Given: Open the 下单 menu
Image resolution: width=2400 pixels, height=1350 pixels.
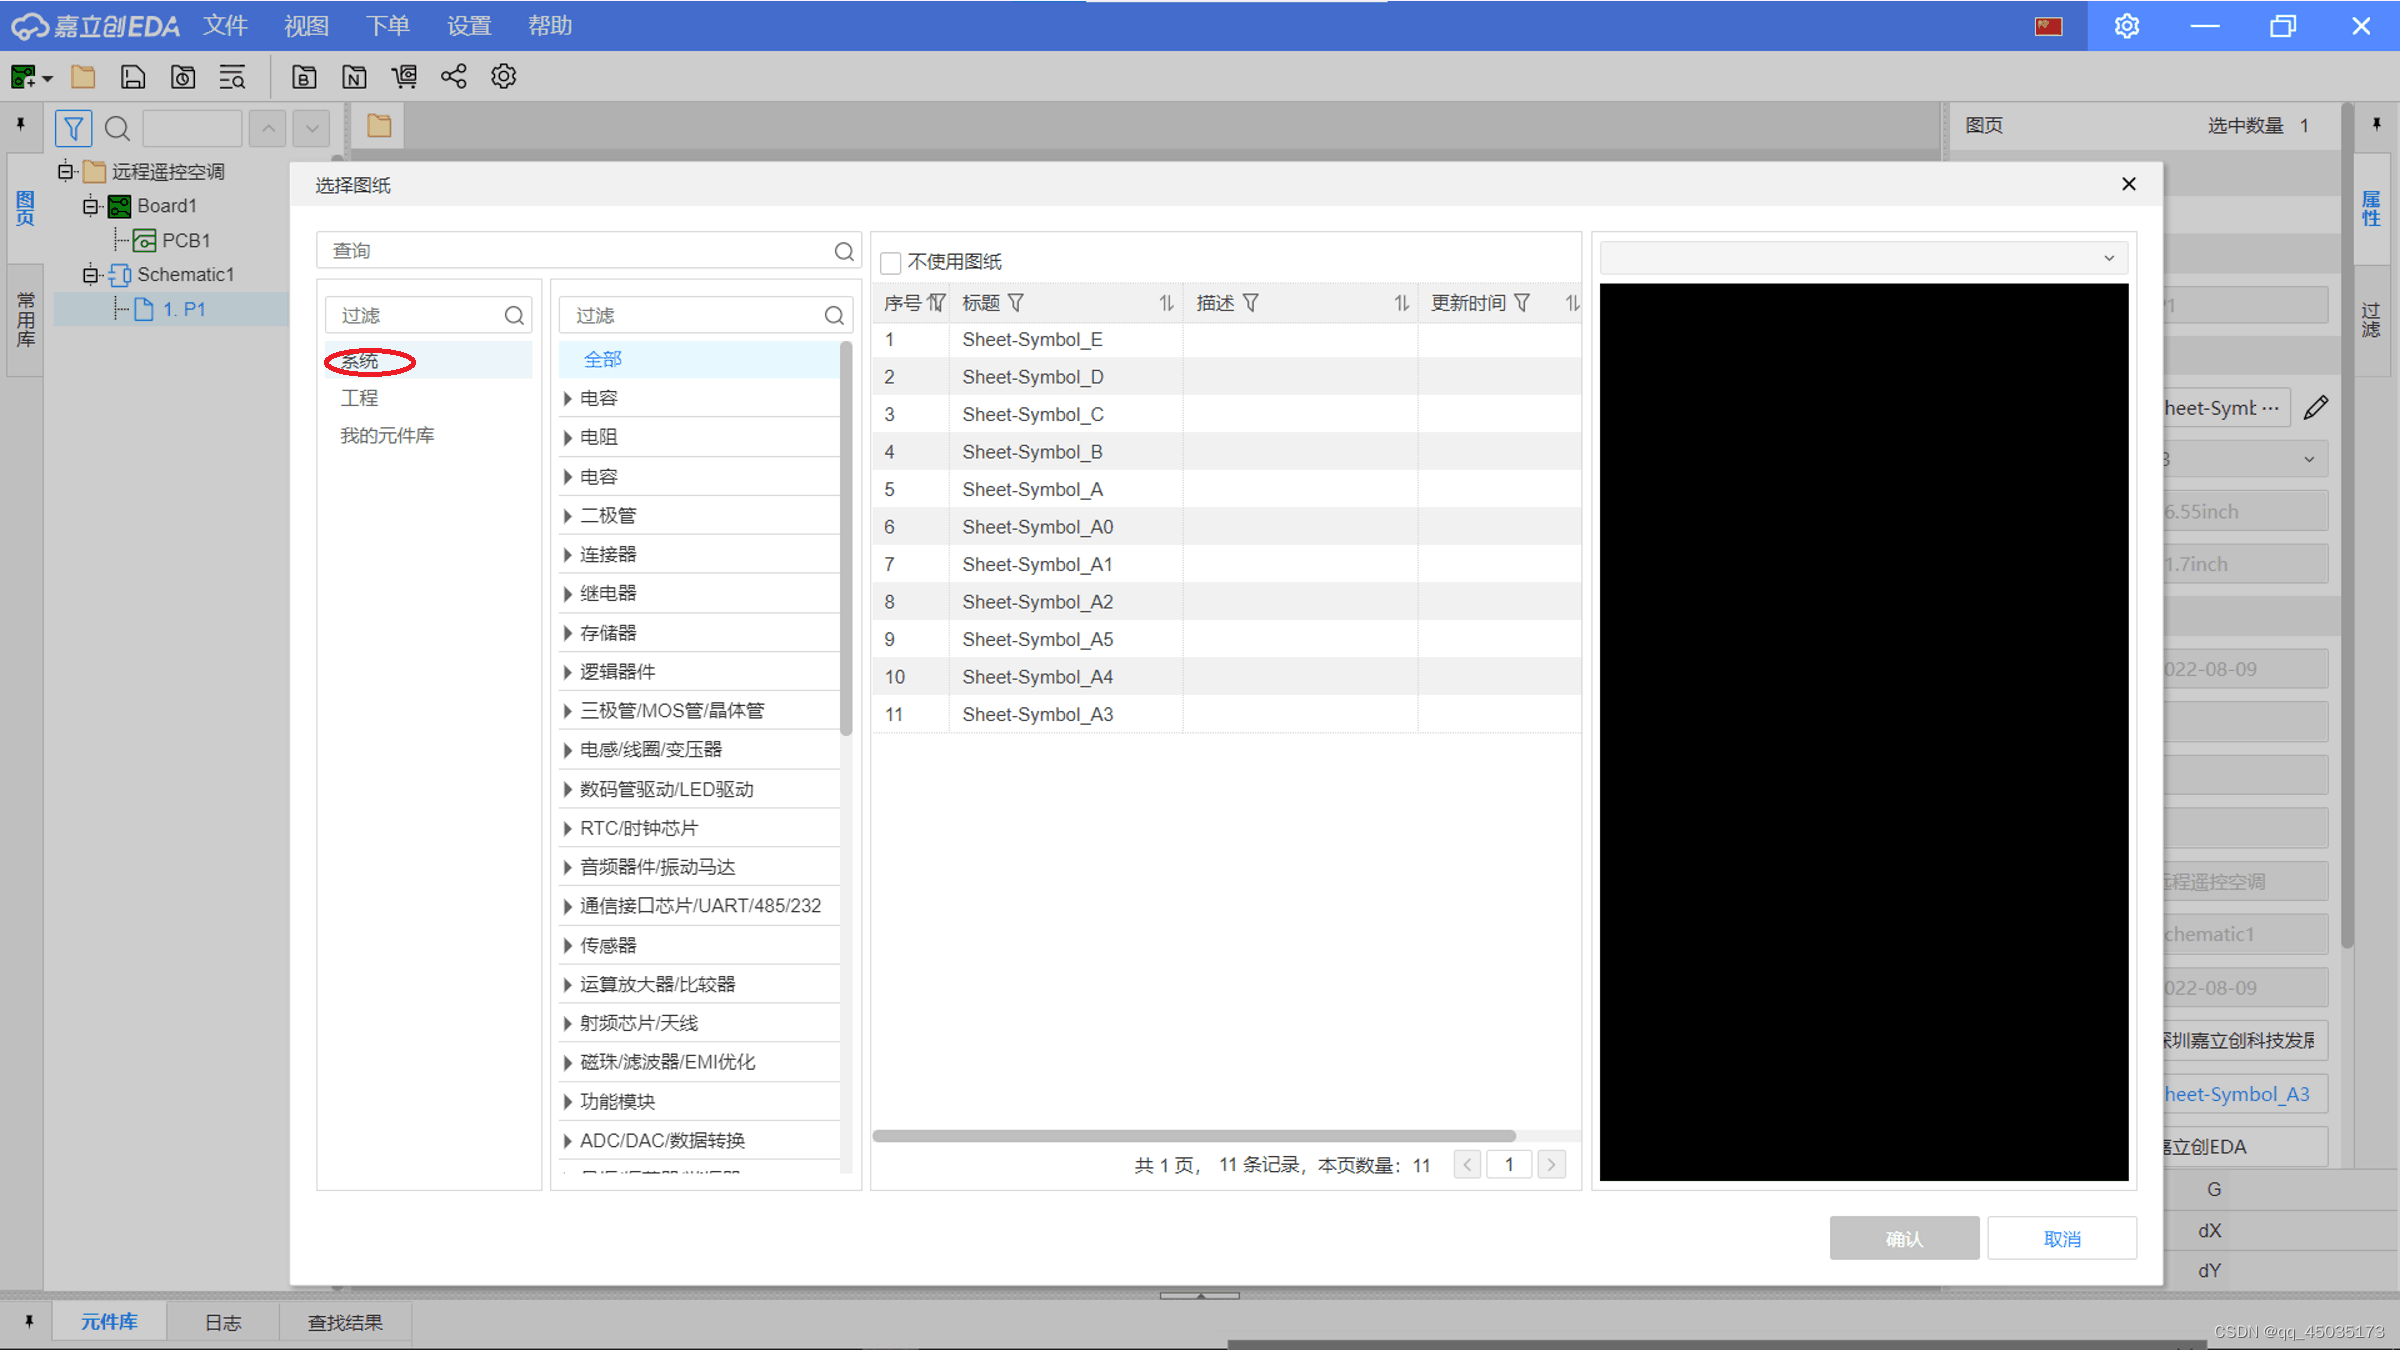Looking at the screenshot, I should [387, 26].
